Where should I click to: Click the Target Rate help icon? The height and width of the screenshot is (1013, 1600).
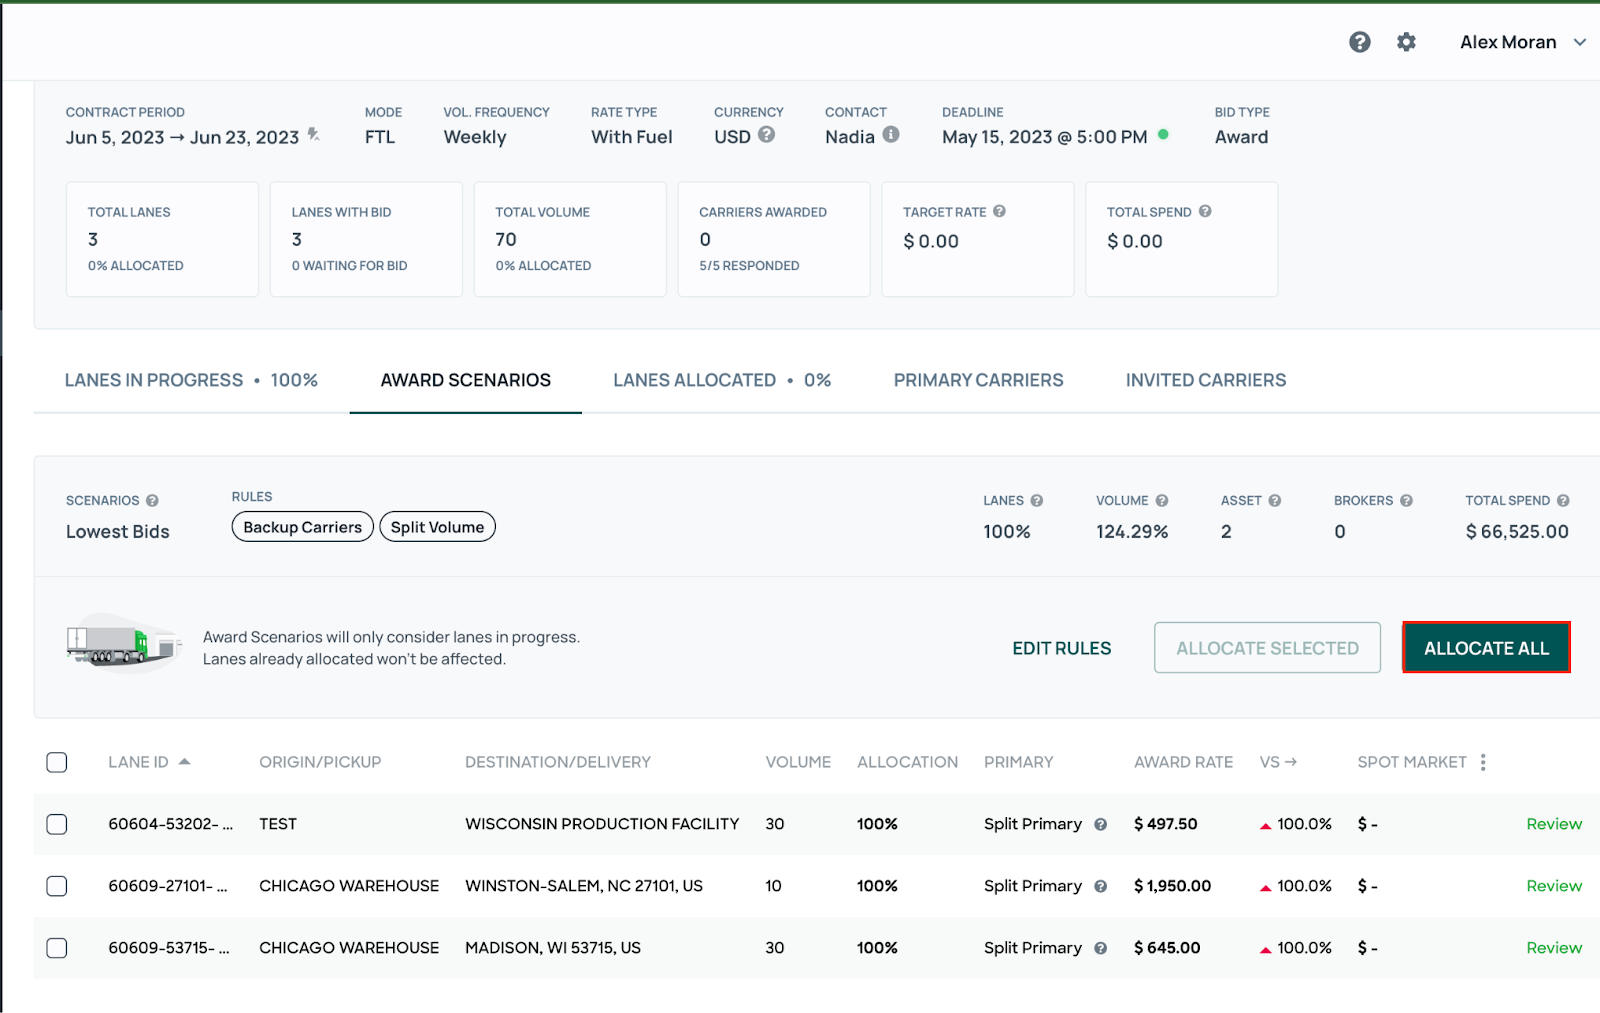pos(999,212)
